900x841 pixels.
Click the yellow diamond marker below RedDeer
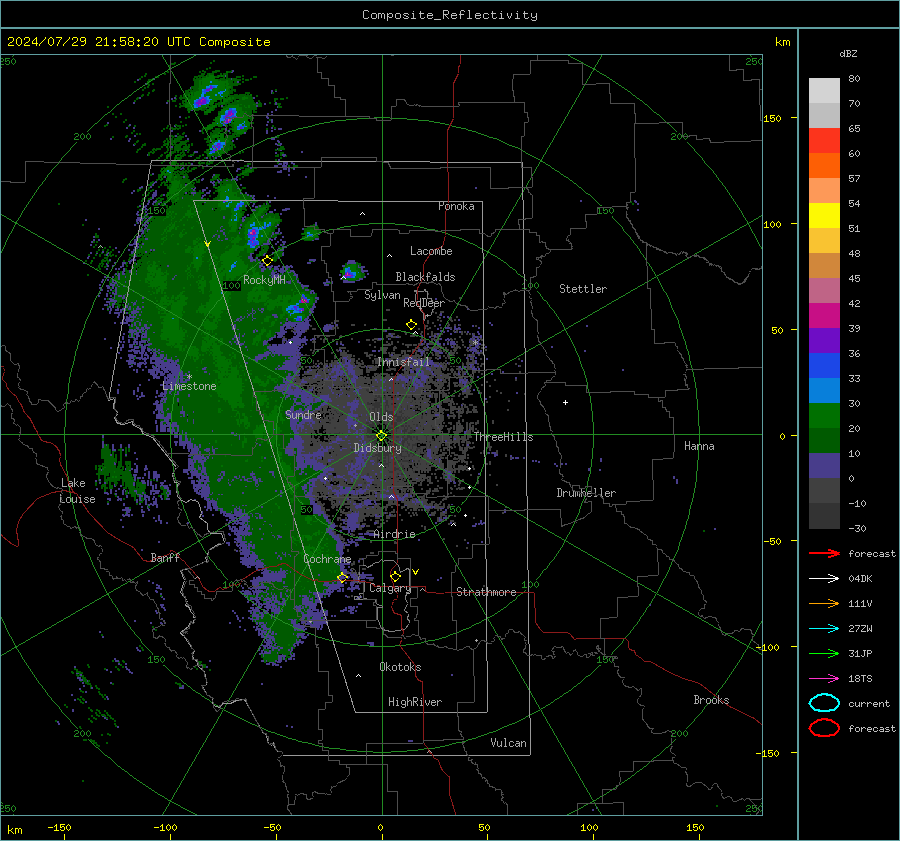[411, 325]
